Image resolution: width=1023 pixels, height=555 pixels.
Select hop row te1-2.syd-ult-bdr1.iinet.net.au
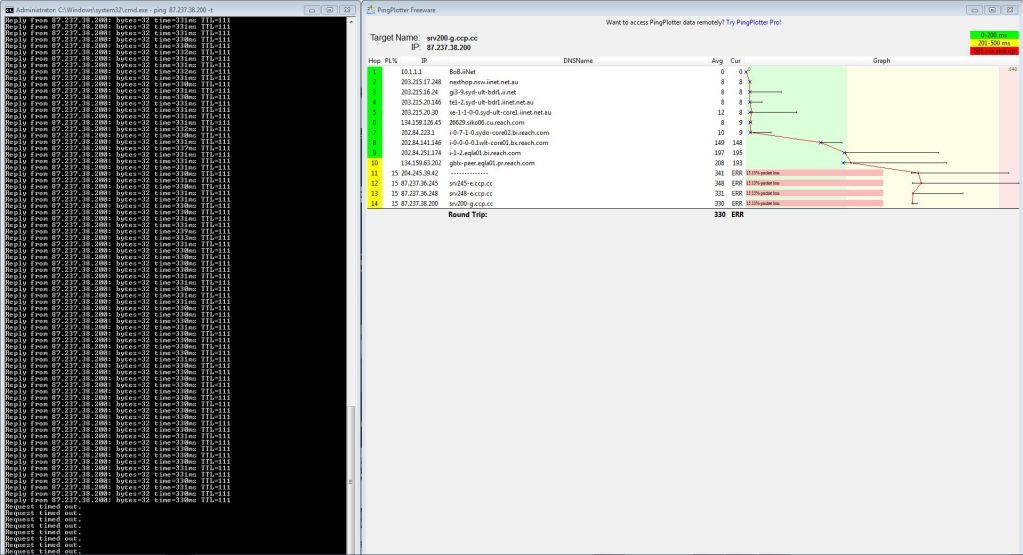click(693, 102)
